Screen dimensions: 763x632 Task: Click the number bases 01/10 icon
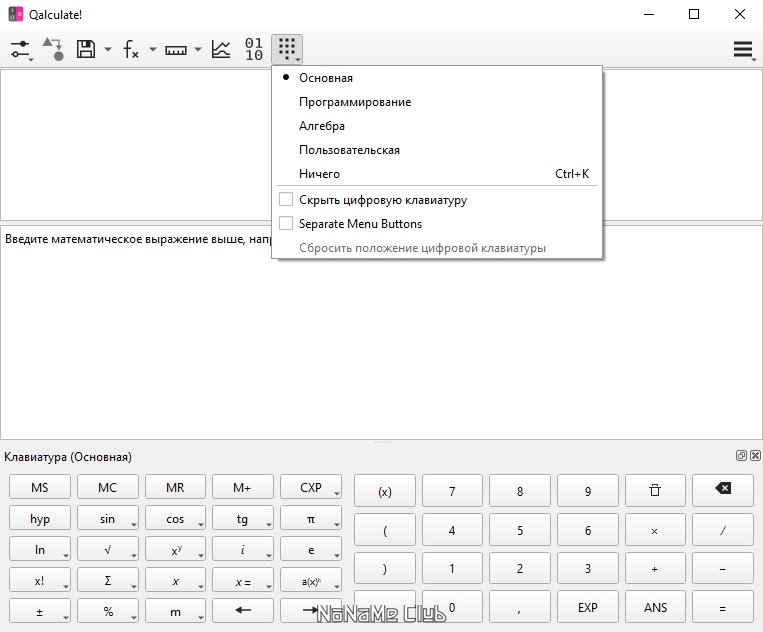tap(254, 49)
